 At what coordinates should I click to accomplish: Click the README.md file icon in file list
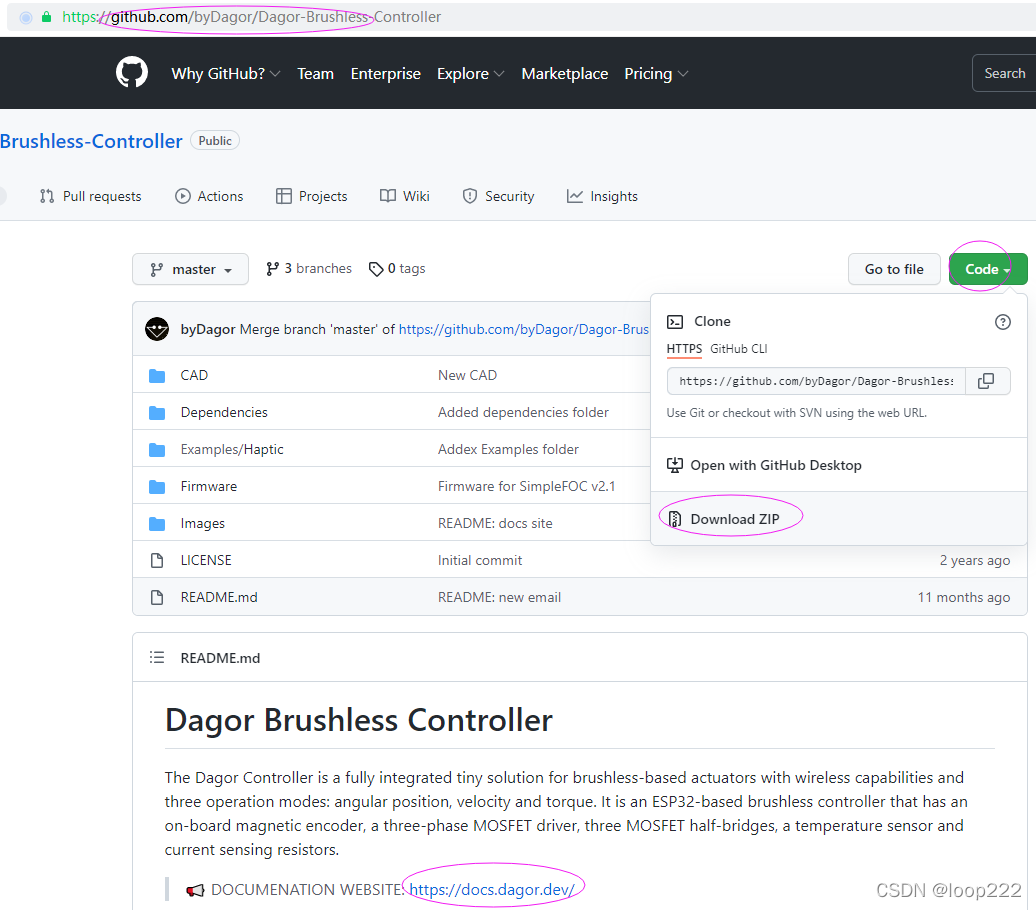click(157, 597)
